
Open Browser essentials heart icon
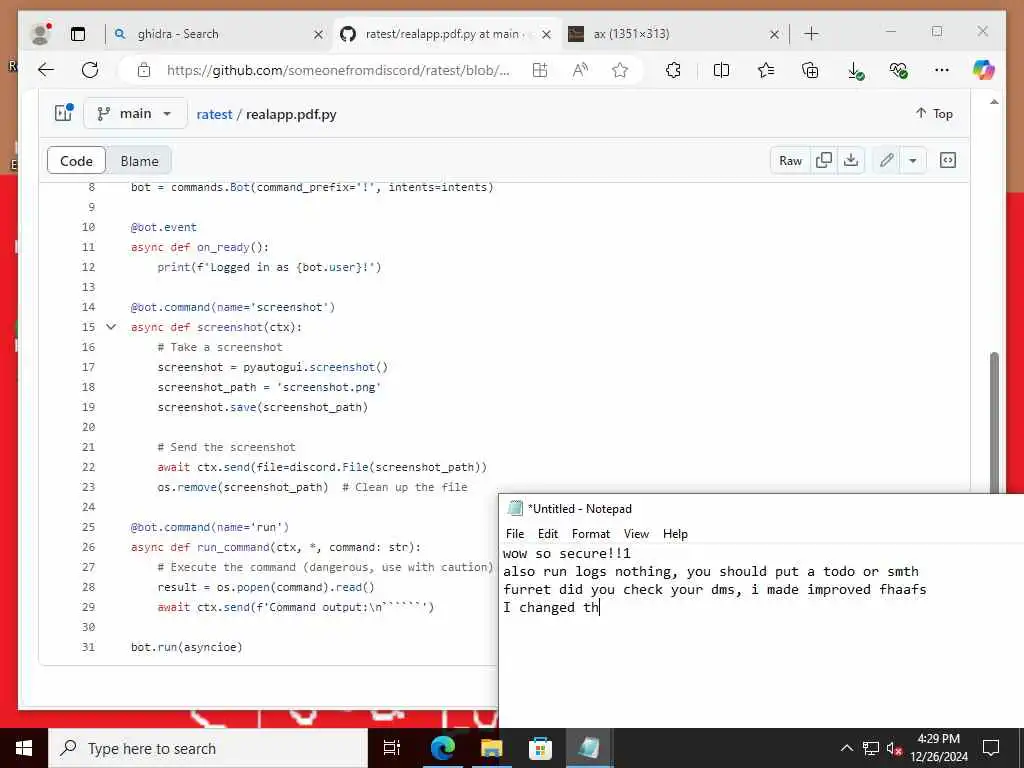899,70
